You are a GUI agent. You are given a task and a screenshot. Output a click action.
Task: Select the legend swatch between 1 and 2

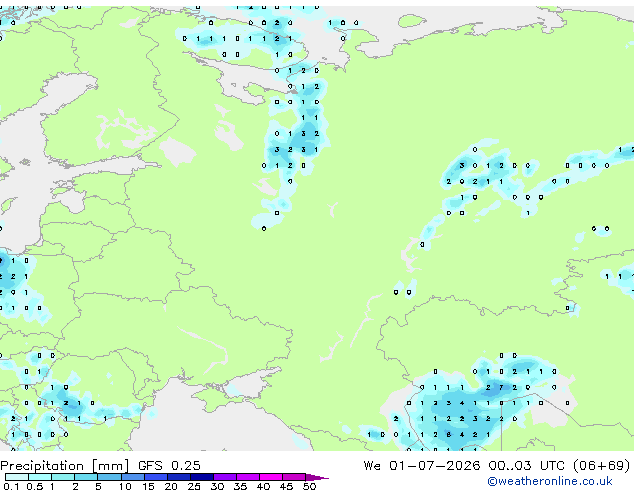click(x=63, y=477)
